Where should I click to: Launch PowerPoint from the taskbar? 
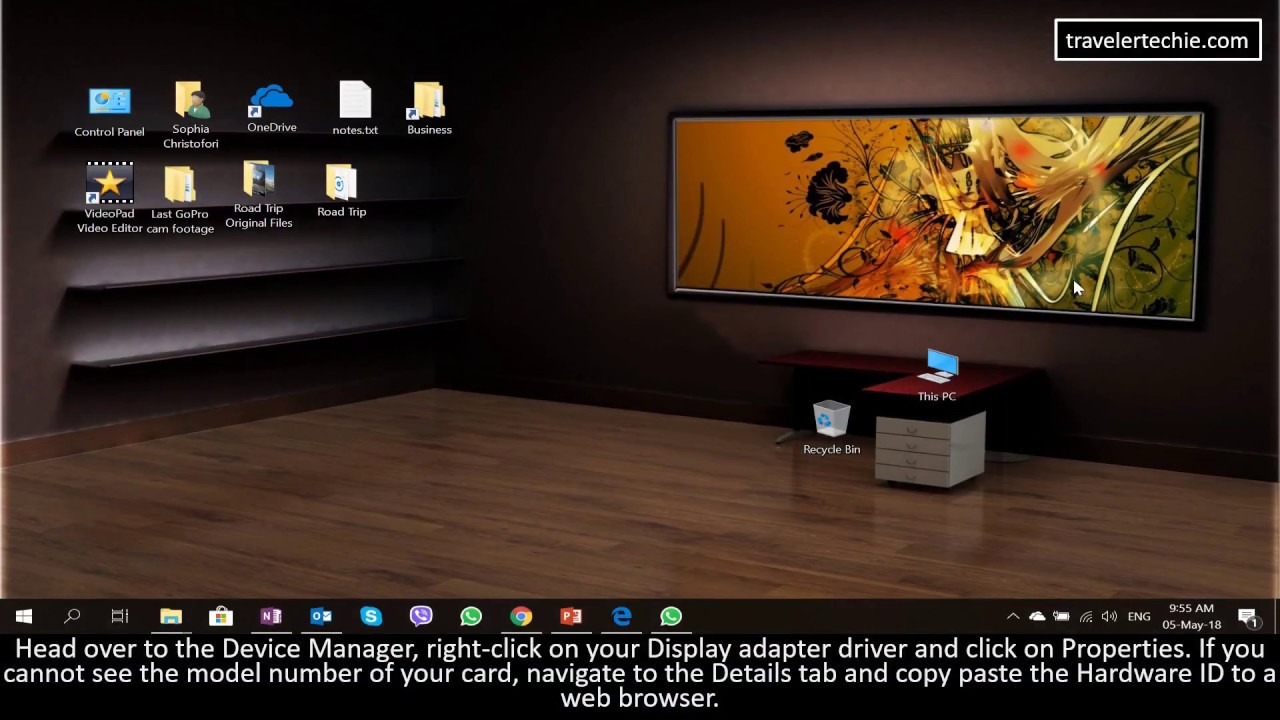[x=571, y=616]
